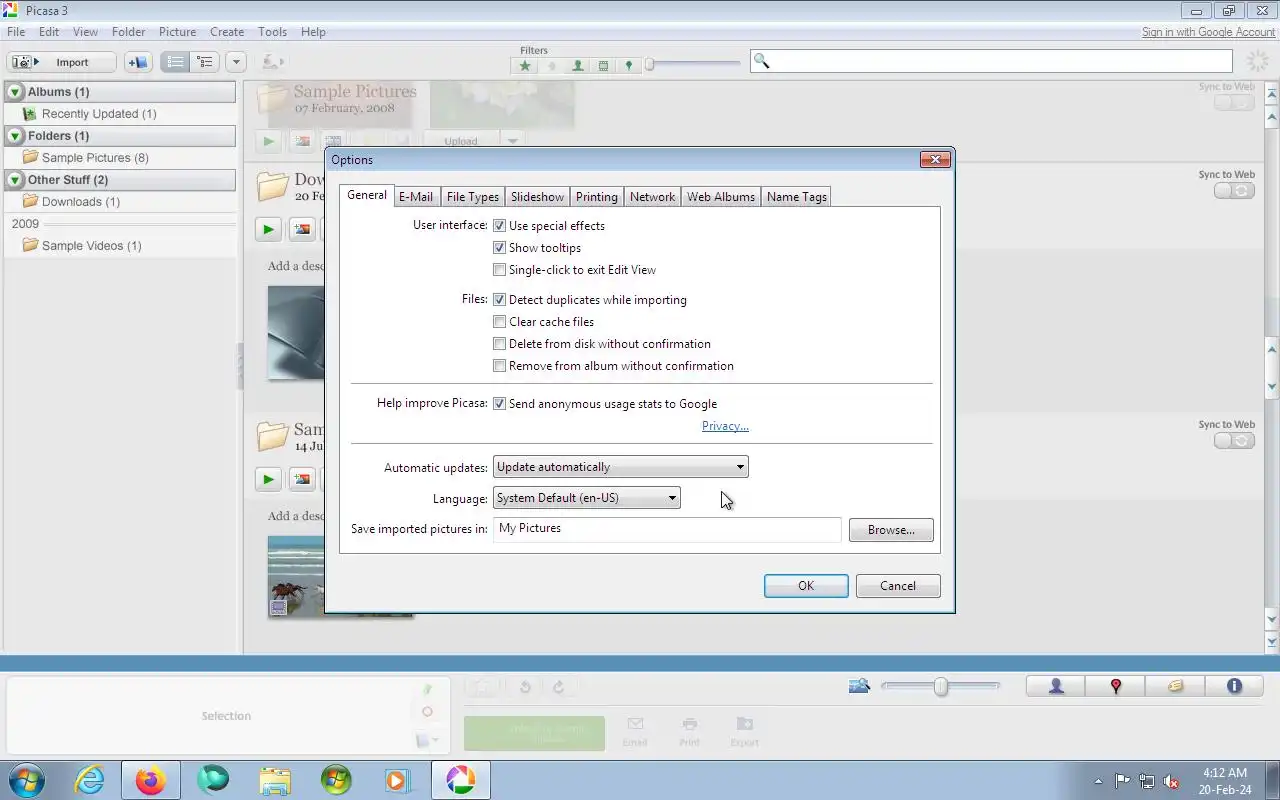
Task: Open the Privacy link
Action: 725,426
